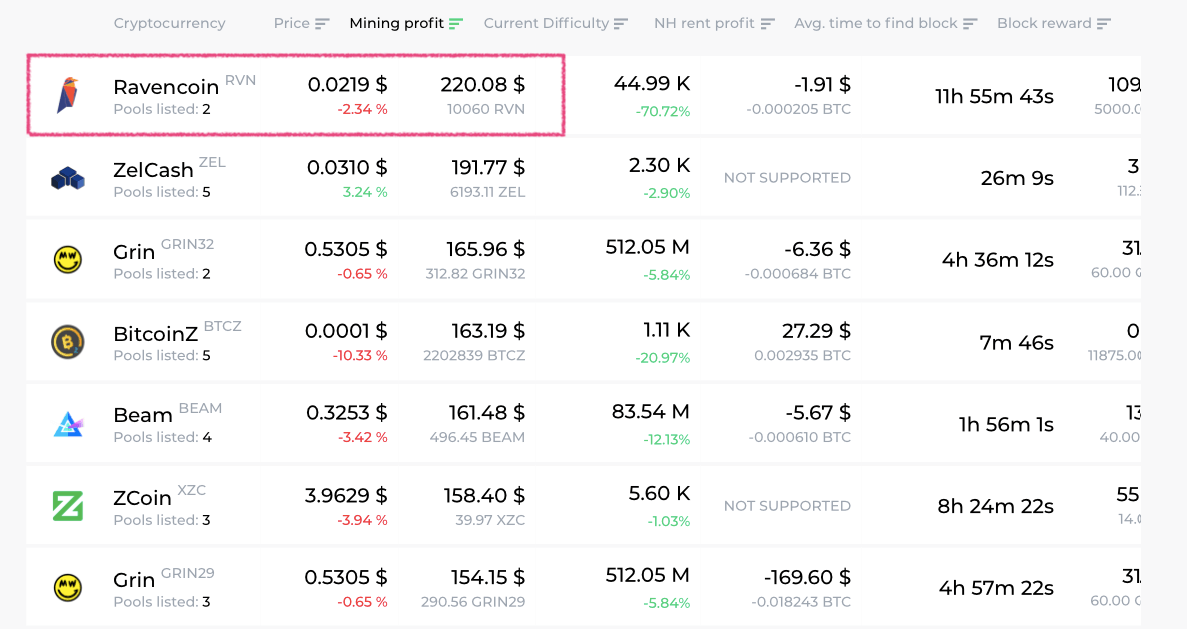Open the Ravencoin coin name link
Screen dimensions: 1187x629
click(x=166, y=87)
